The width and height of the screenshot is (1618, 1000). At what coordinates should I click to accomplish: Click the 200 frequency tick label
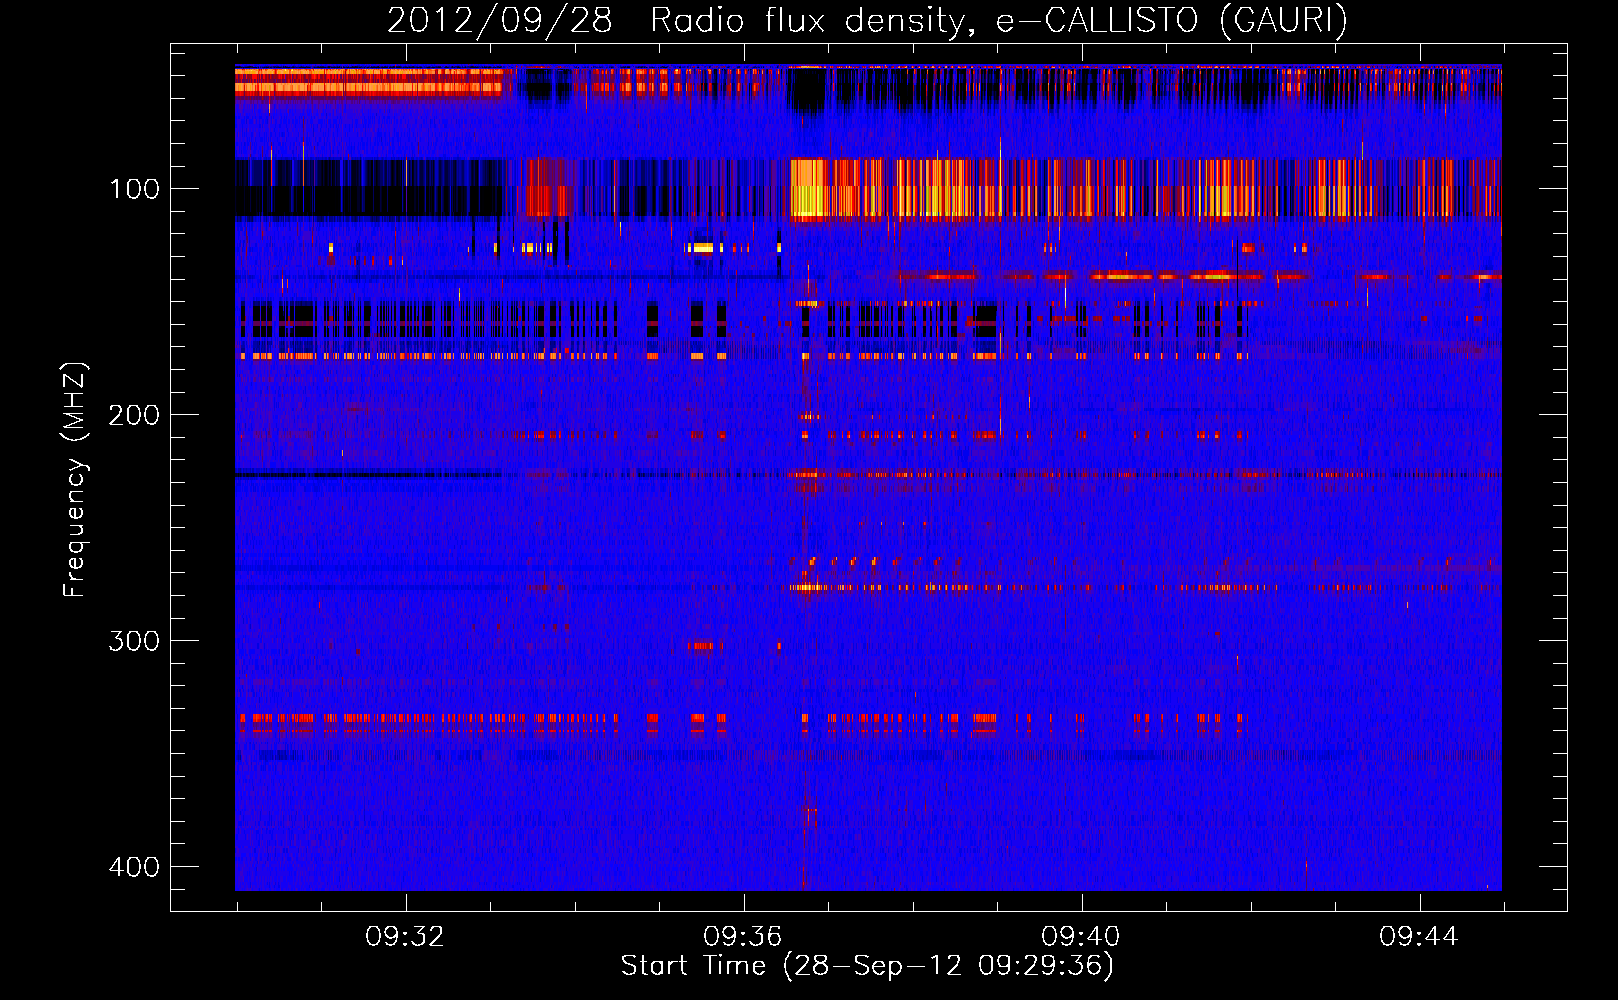(134, 415)
